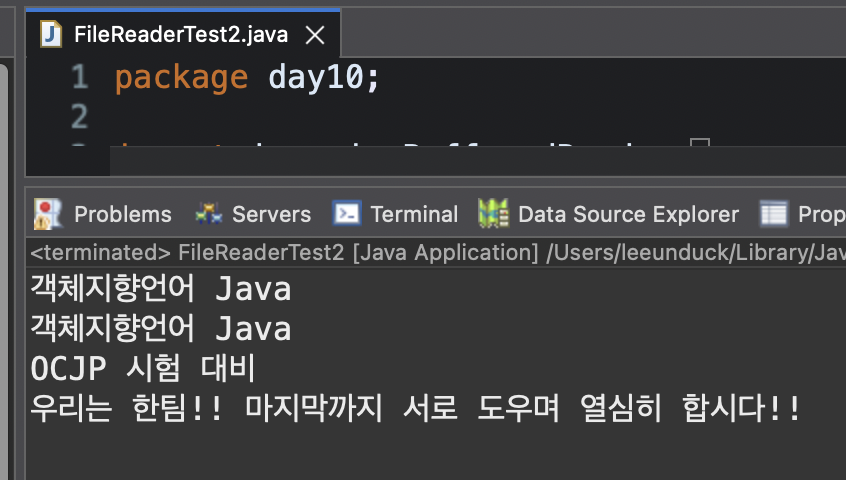Click '우리는 한팀!!' console output line
Viewport: 846px width, 480px height.
(415, 408)
